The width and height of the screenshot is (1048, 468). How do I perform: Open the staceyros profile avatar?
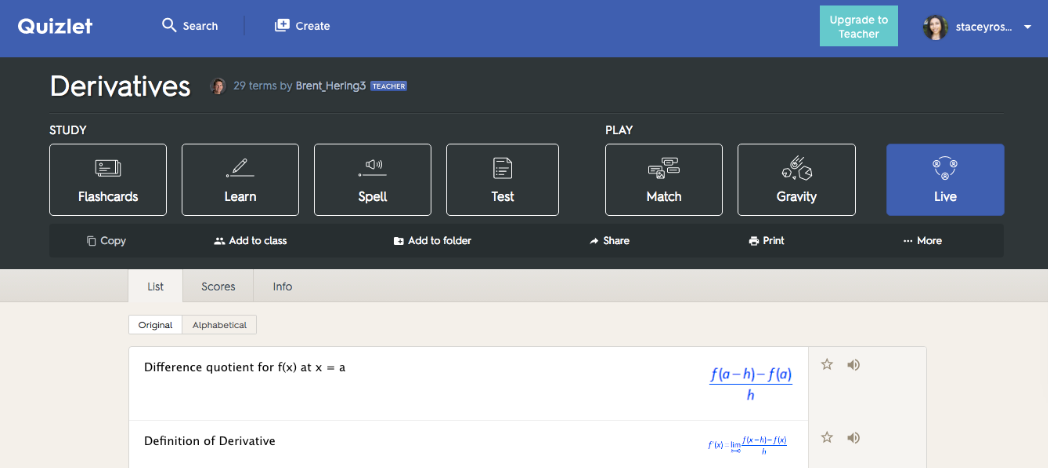pos(936,27)
